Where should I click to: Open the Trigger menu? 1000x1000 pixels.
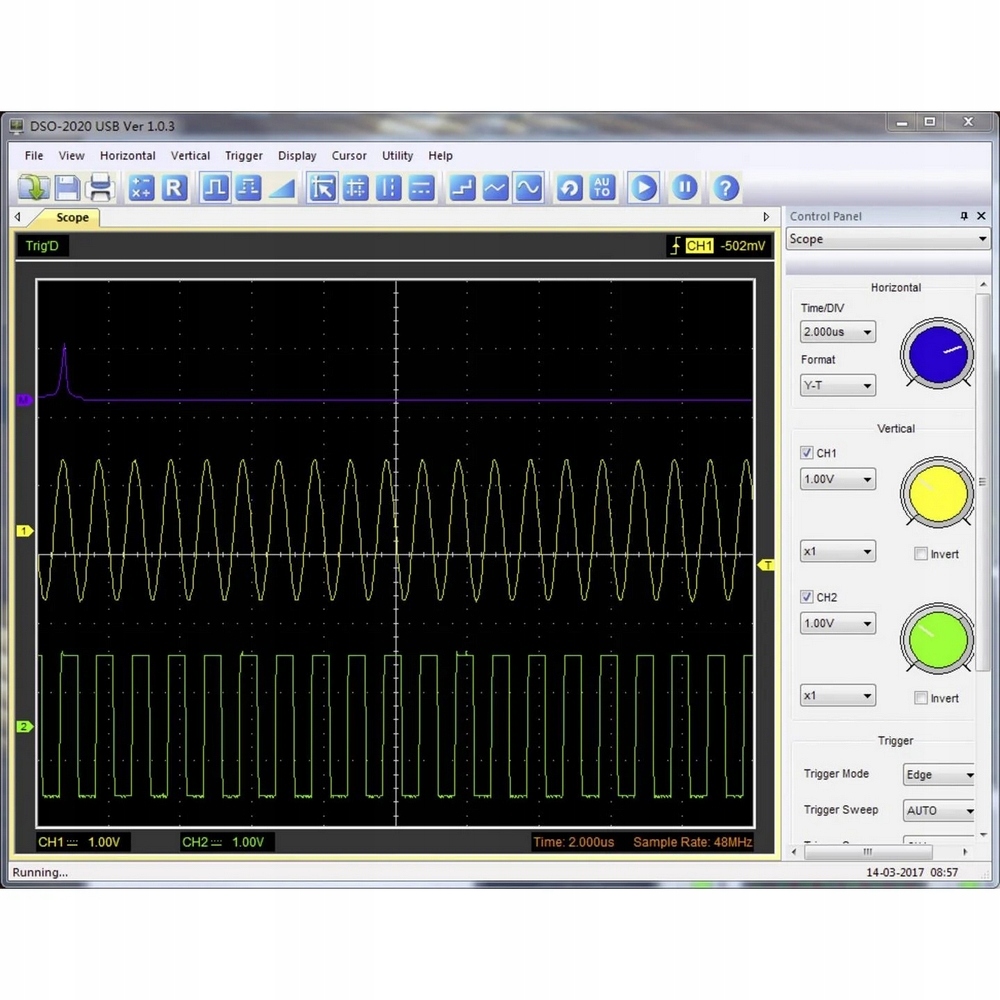pos(243,155)
